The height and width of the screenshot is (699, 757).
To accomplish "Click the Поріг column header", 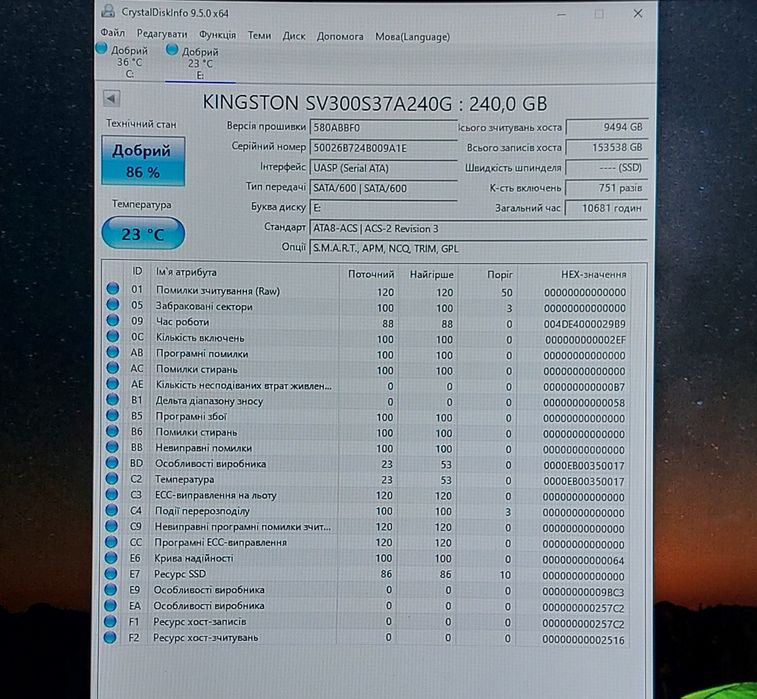I will (500, 275).
